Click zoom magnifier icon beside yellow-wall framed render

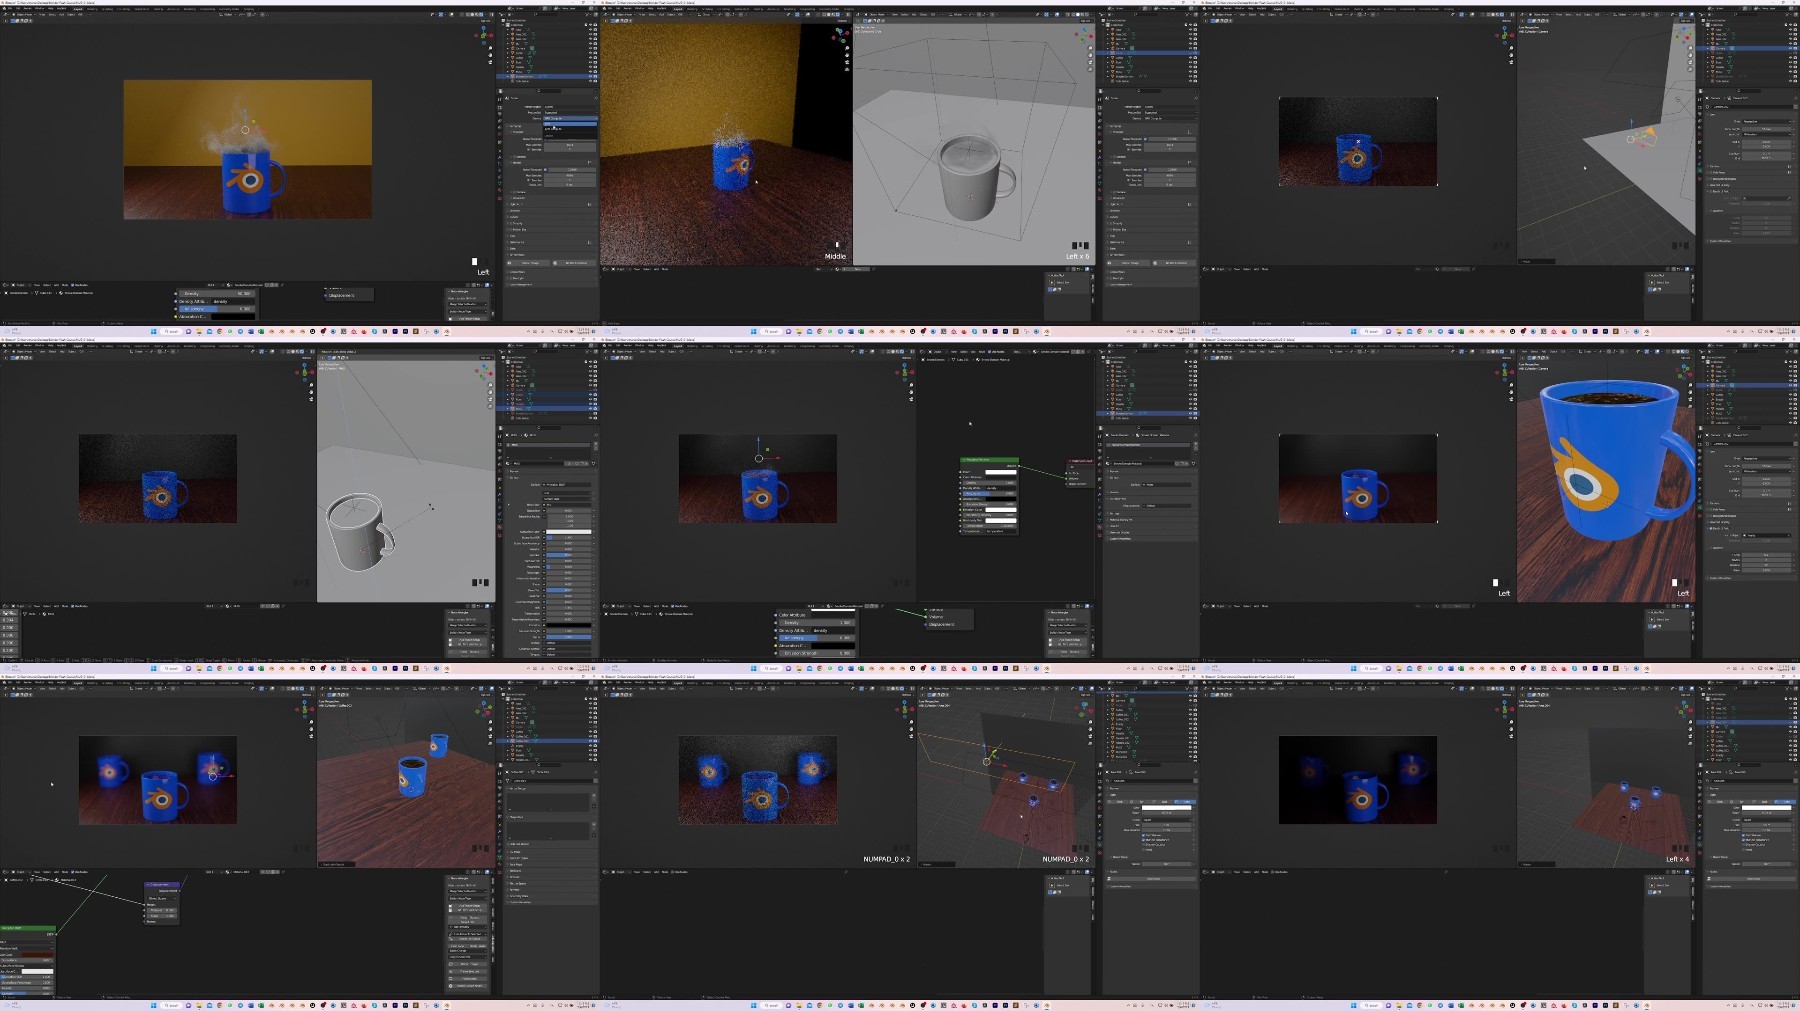[490, 48]
